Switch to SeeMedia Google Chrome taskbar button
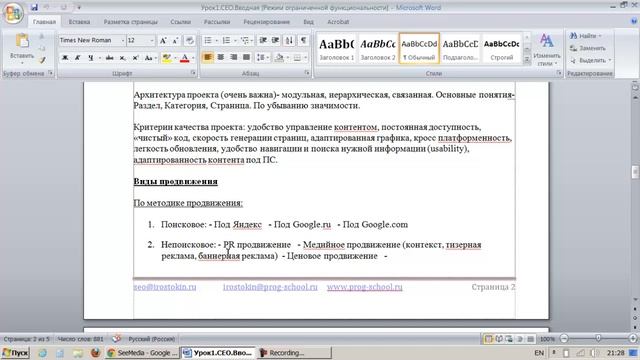 tap(142, 353)
